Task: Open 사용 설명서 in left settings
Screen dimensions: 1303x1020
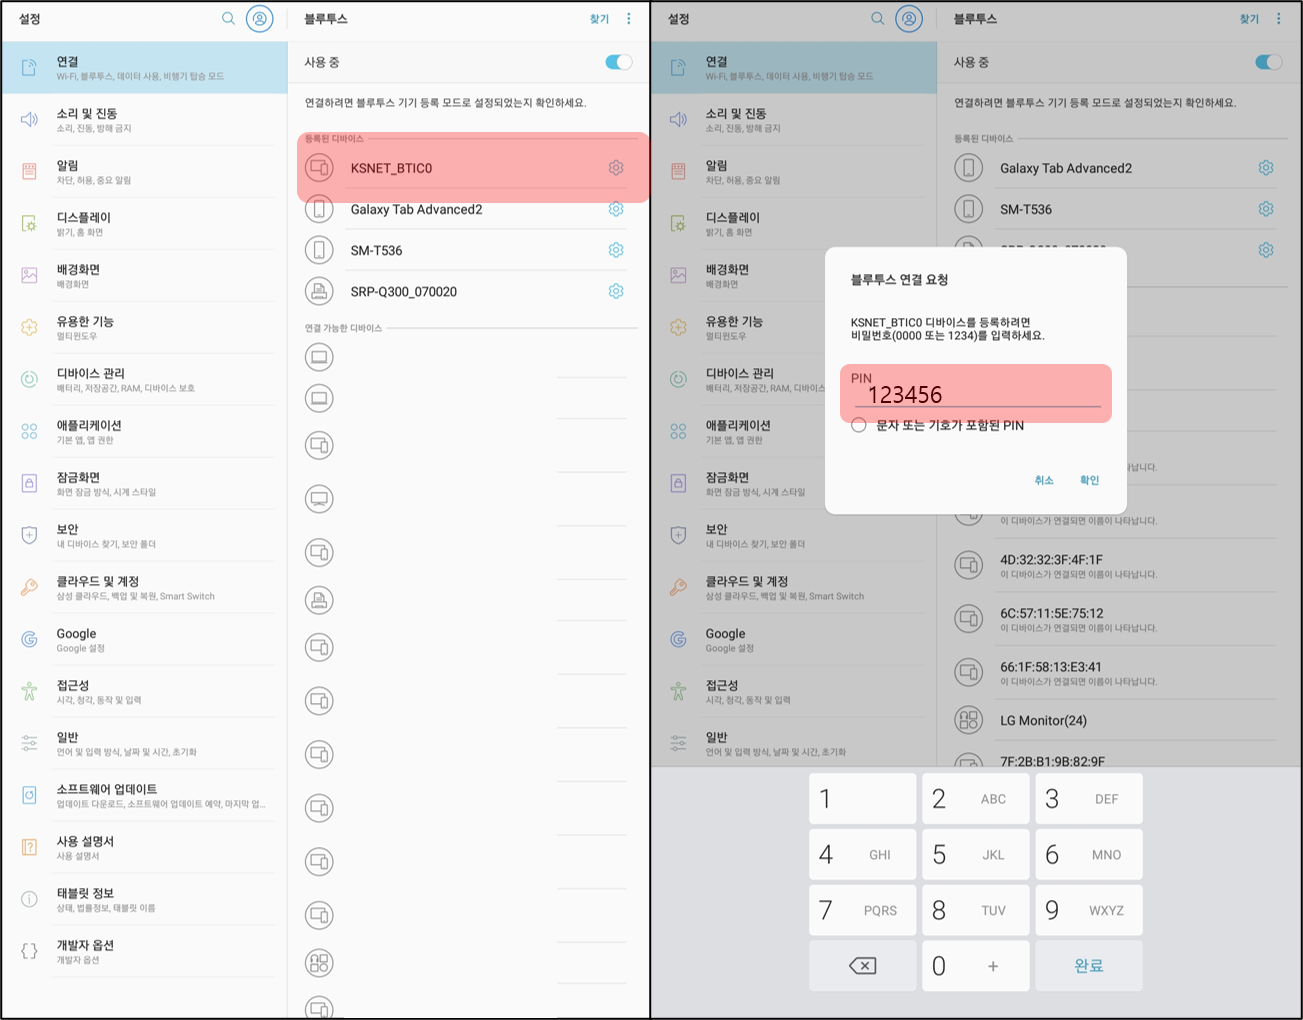Action: point(144,848)
